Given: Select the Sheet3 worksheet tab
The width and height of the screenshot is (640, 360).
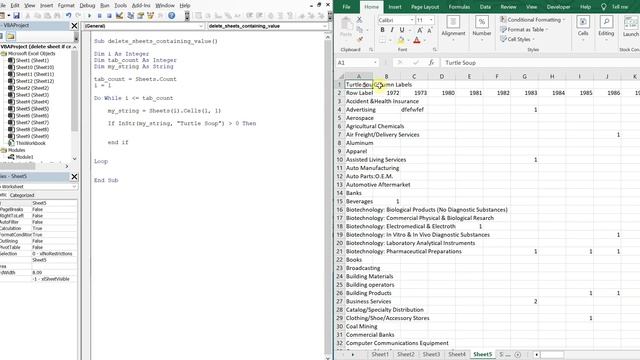Looking at the screenshot, I should tap(431, 354).
